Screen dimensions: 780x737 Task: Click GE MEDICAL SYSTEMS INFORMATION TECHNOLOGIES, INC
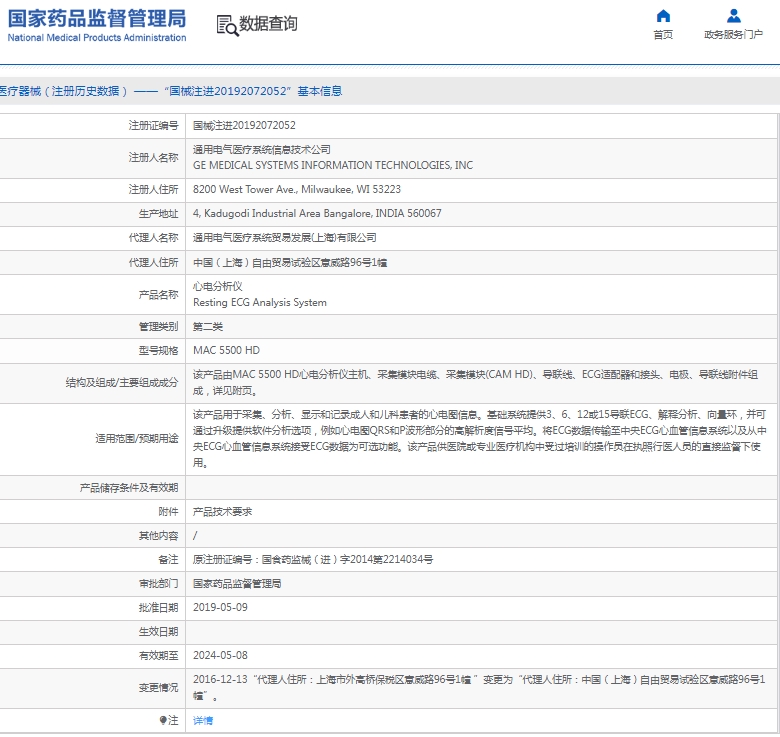[333, 165]
